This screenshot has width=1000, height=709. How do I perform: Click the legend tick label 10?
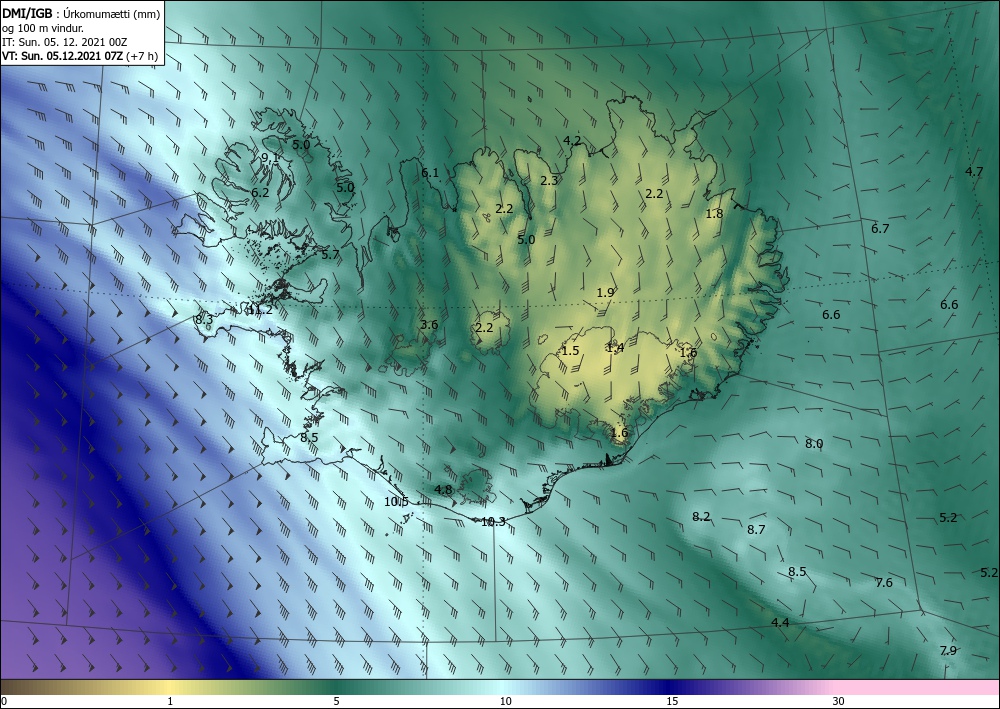(506, 701)
